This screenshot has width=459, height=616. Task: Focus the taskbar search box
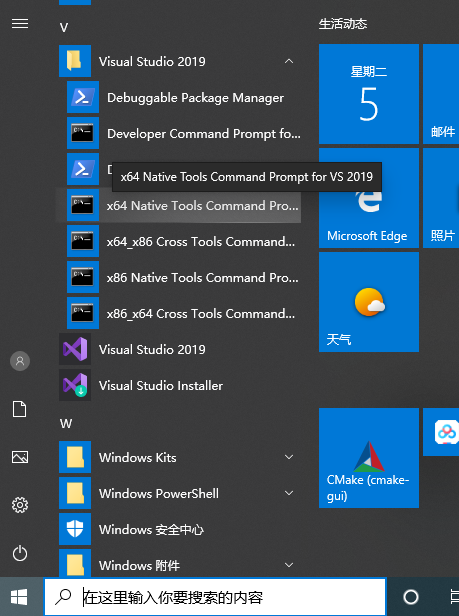215,597
